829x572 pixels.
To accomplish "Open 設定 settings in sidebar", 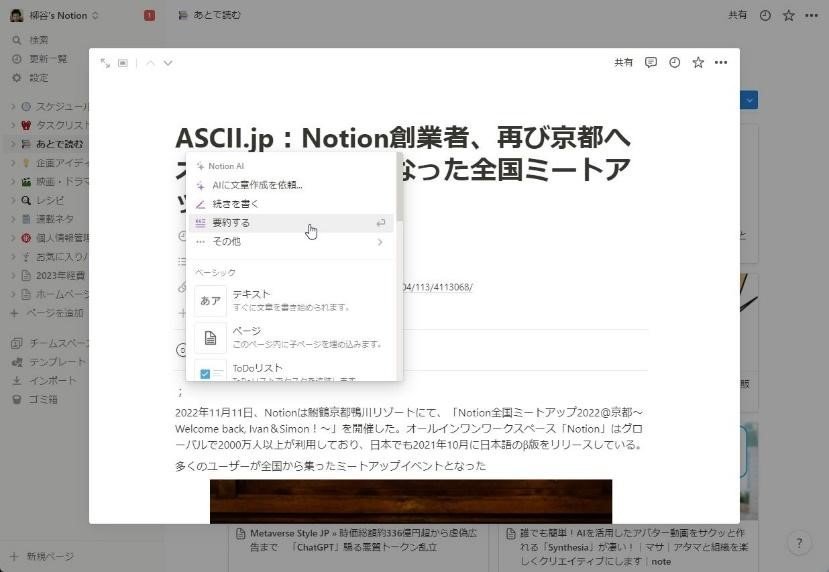I will click(39, 78).
